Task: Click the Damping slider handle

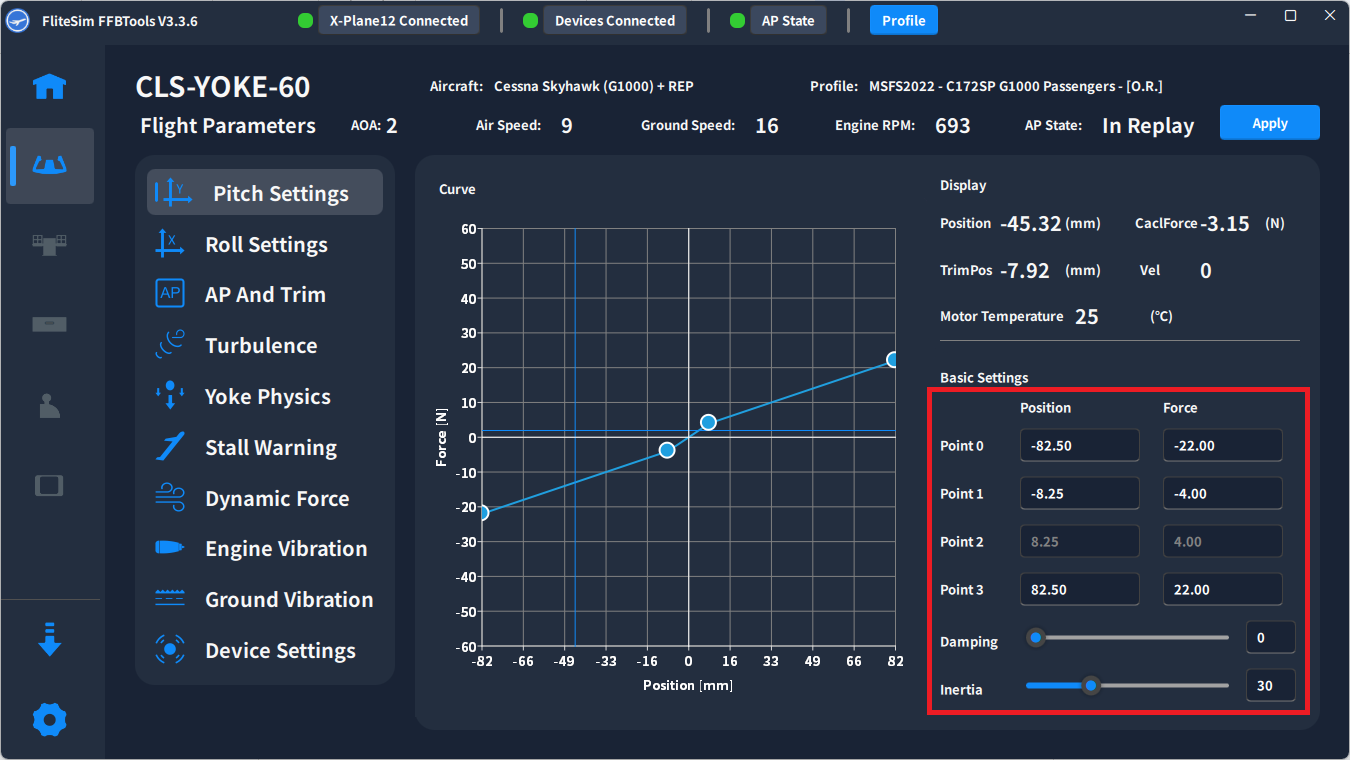Action: coord(1036,637)
